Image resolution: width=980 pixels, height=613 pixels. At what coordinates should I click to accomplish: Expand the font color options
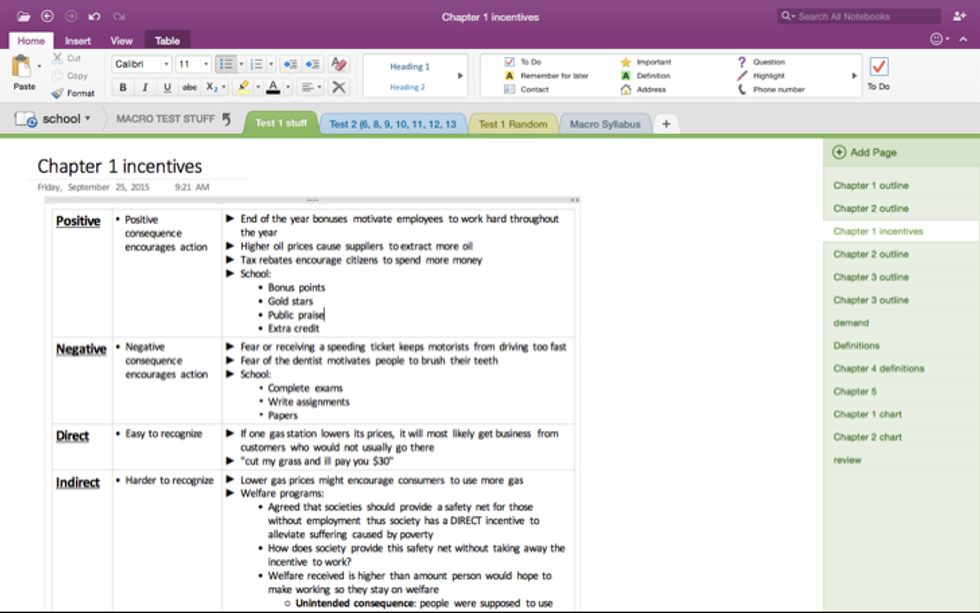click(286, 87)
